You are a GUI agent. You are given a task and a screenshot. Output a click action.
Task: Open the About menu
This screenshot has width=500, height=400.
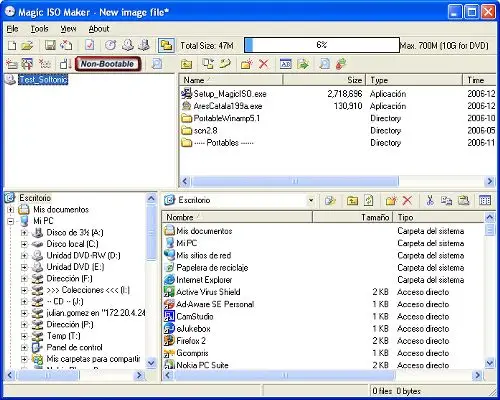tap(99, 29)
